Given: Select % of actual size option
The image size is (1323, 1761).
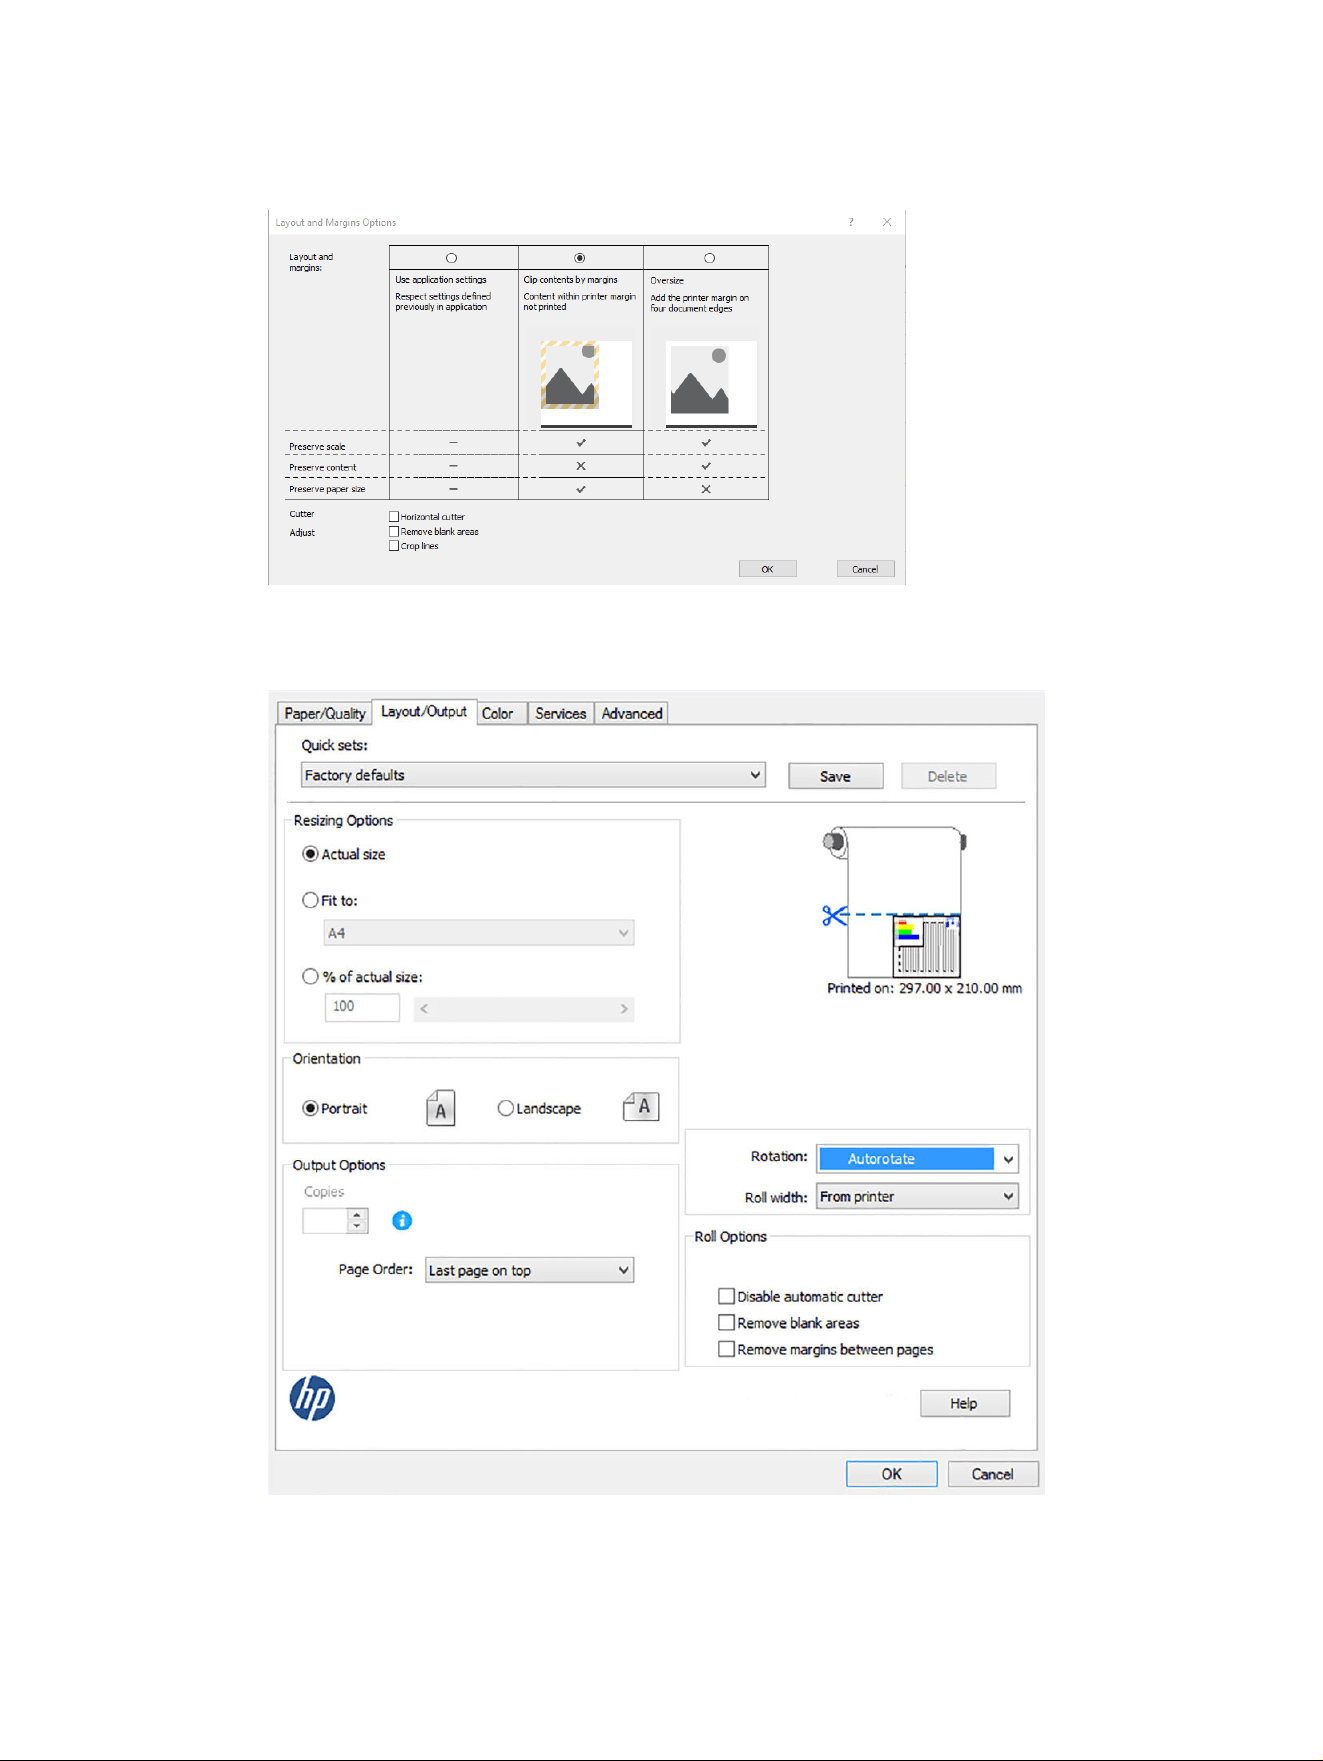Looking at the screenshot, I should coord(310,976).
